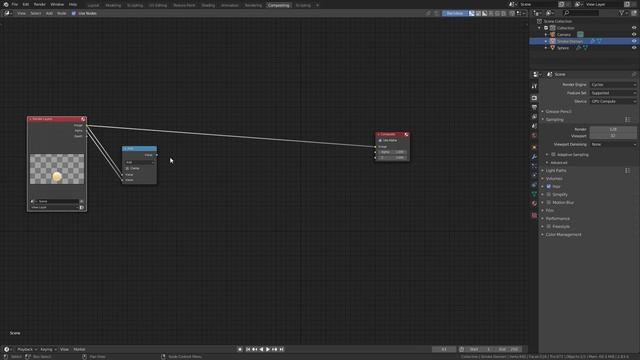Enable the Motion Blur checkbox
Screen dimensions: 640x360
549,202
